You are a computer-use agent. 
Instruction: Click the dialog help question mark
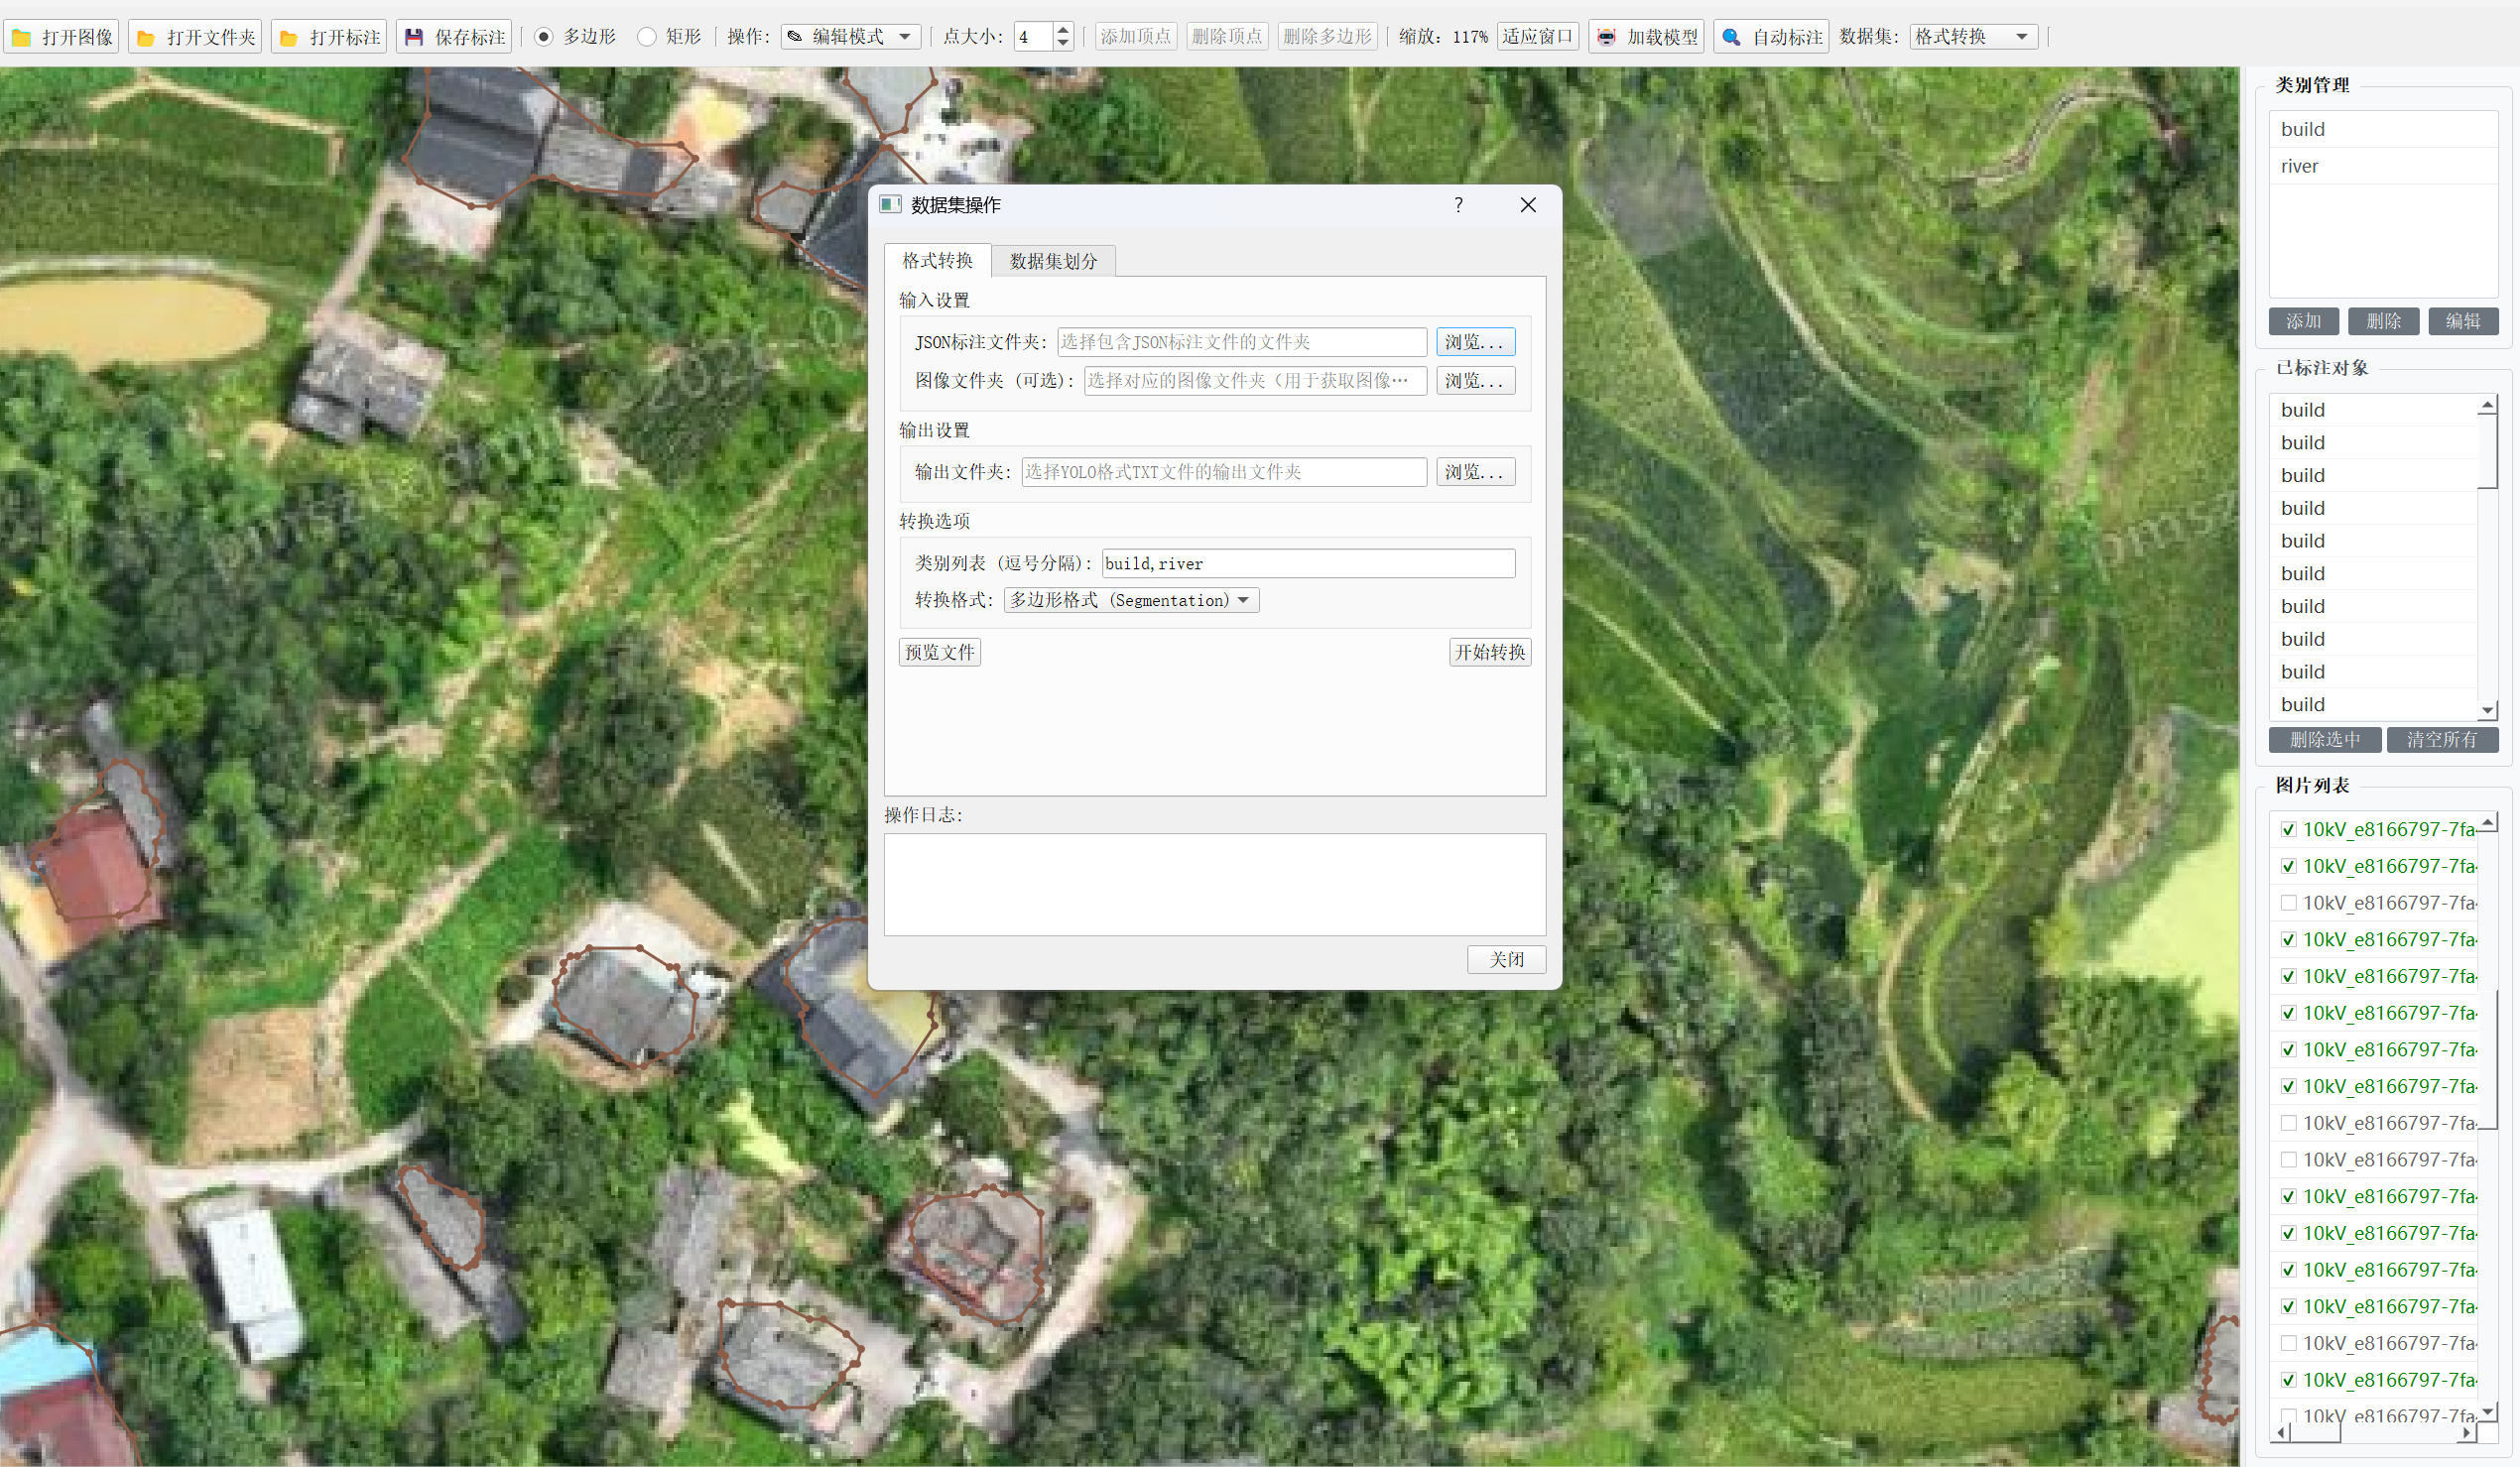(1458, 205)
